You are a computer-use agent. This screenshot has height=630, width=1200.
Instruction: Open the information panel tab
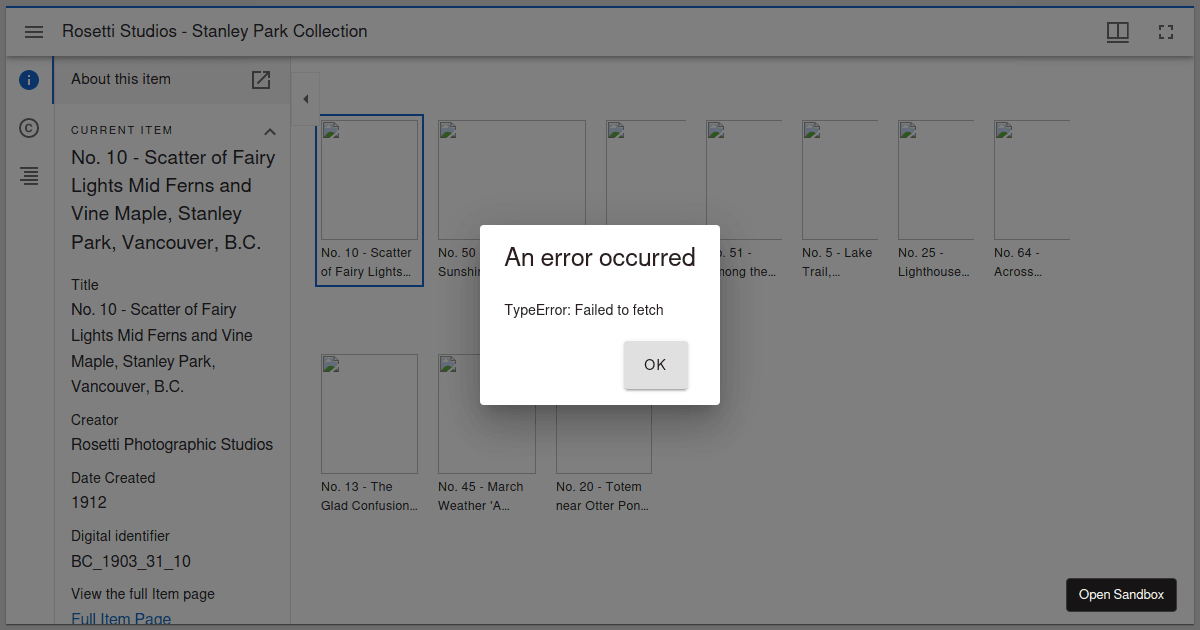tap(29, 80)
